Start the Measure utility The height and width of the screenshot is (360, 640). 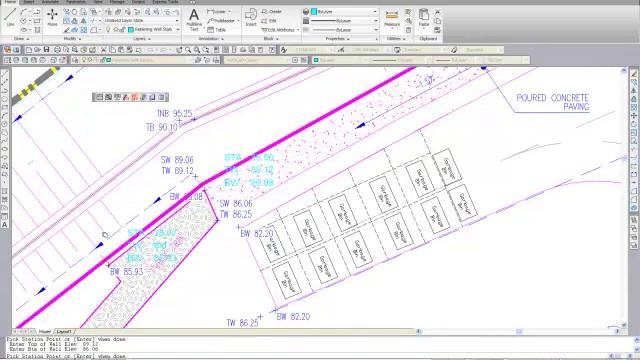392,18
